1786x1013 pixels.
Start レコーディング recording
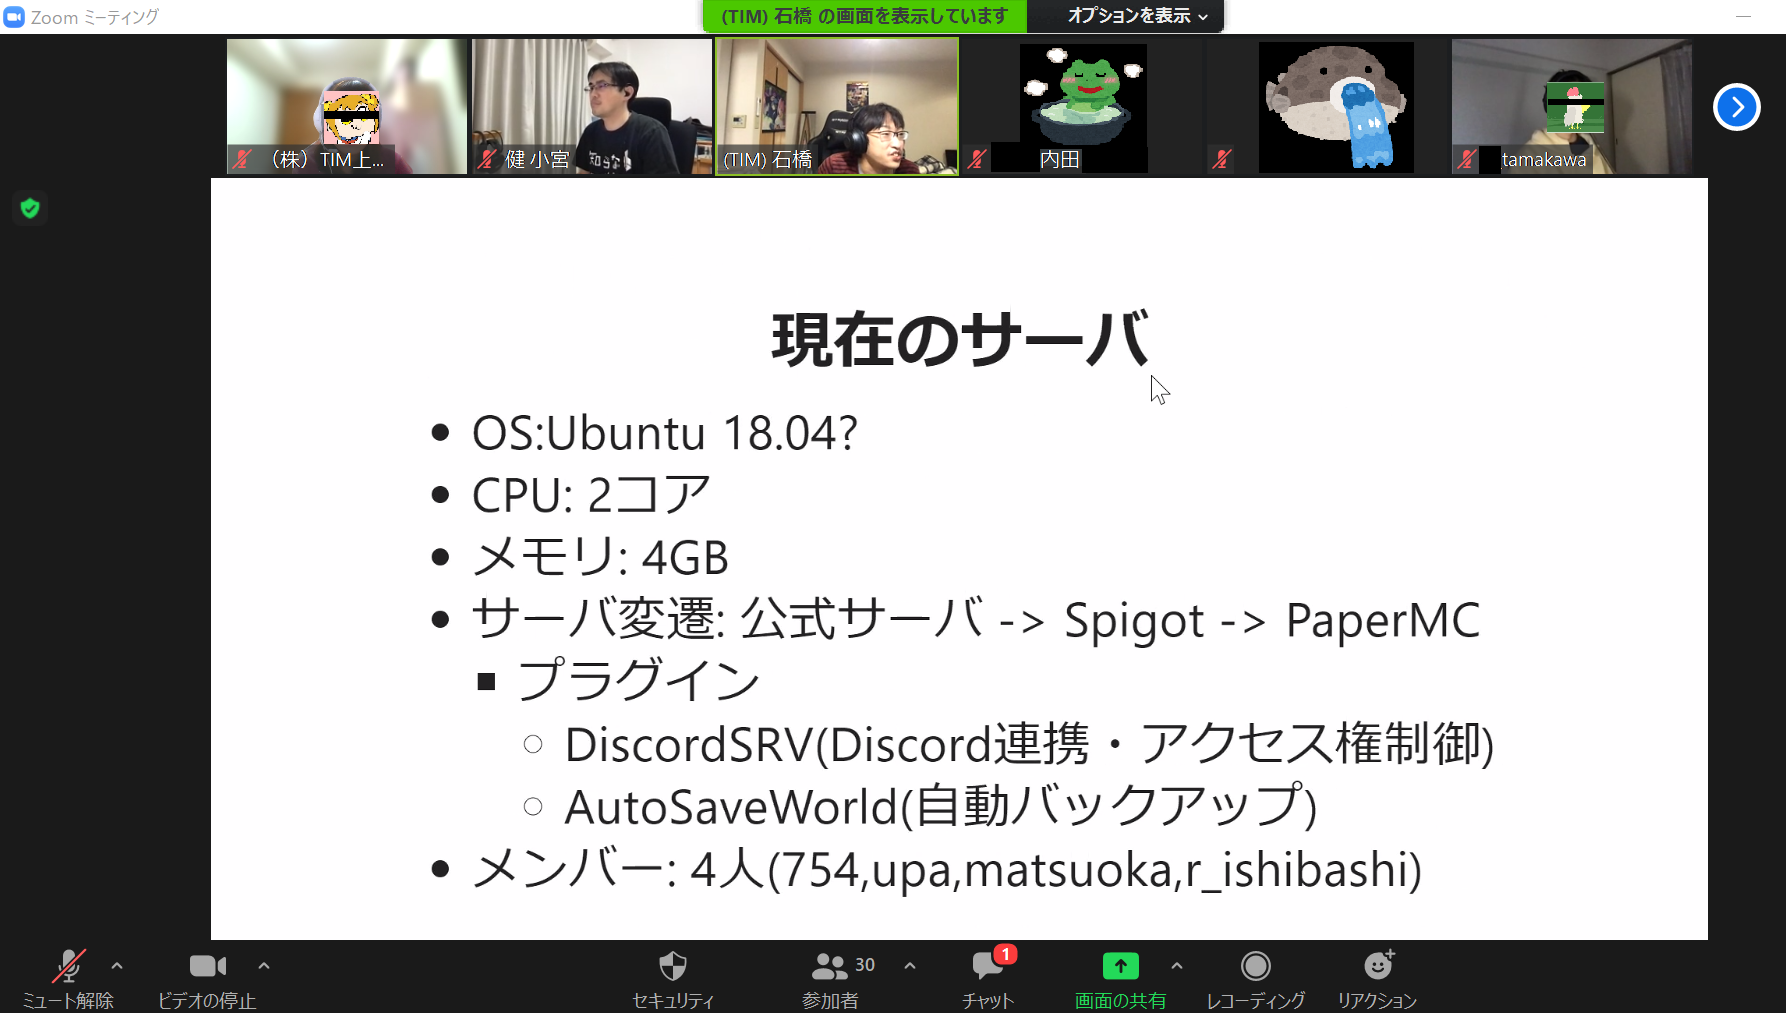point(1255,979)
